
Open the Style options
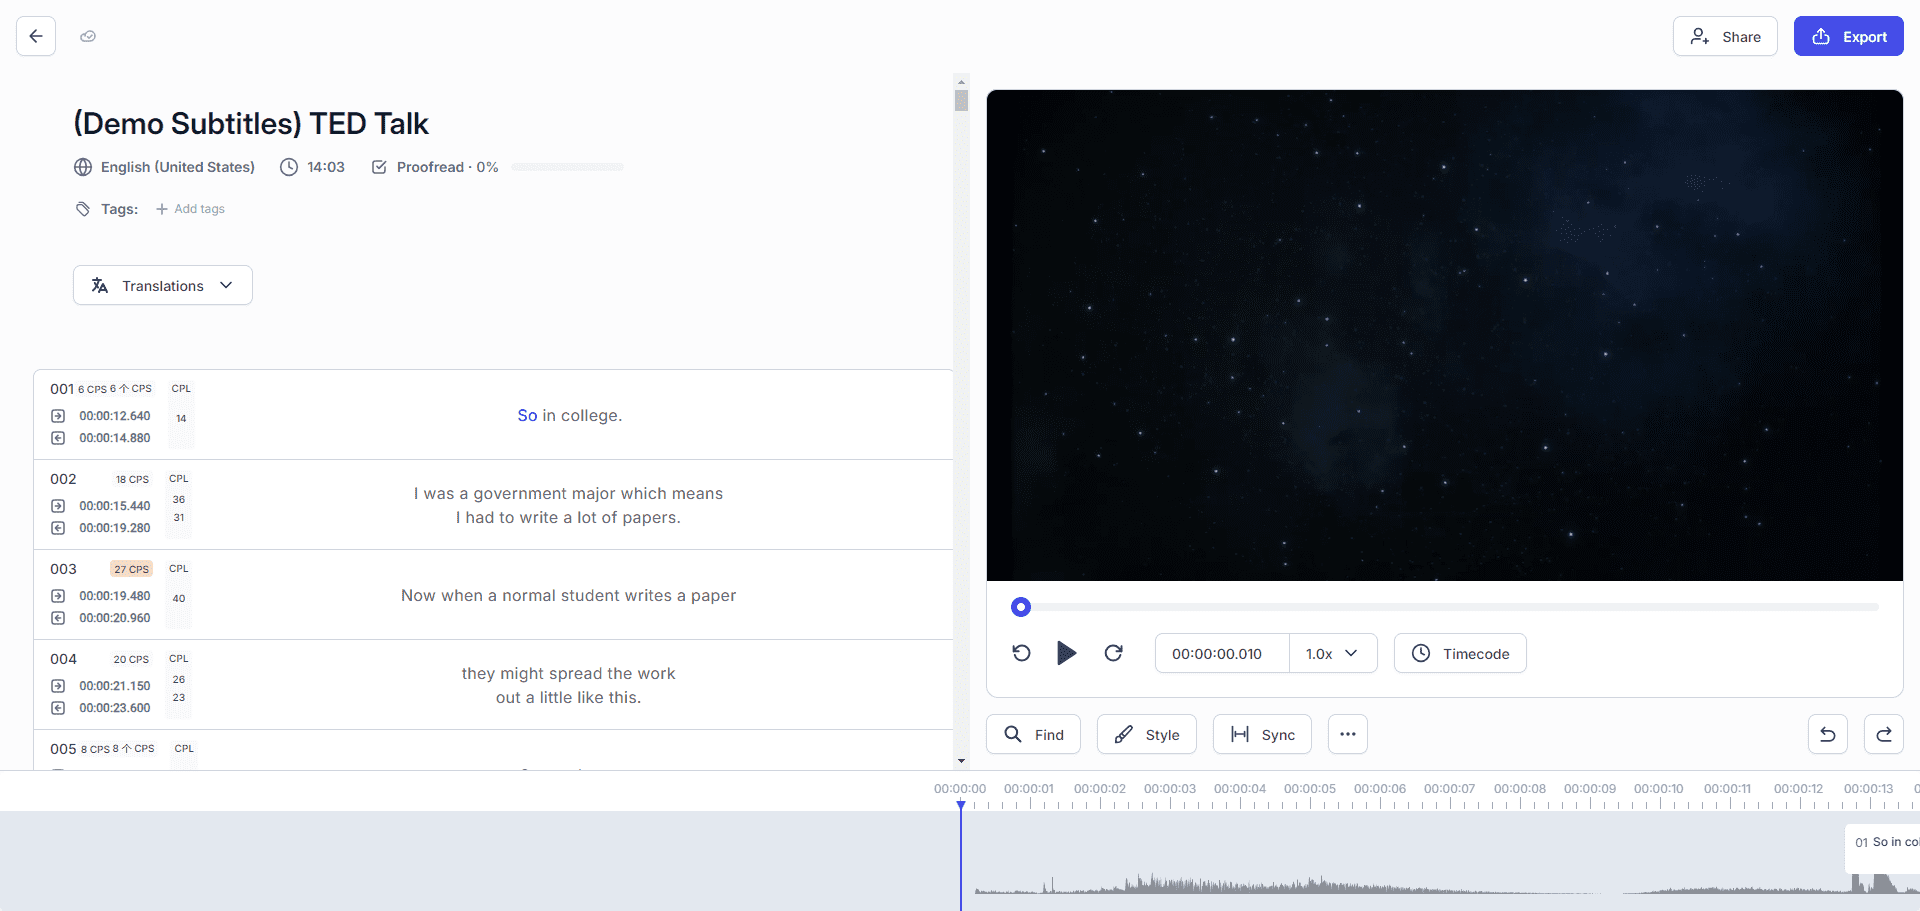pyautogui.click(x=1147, y=734)
